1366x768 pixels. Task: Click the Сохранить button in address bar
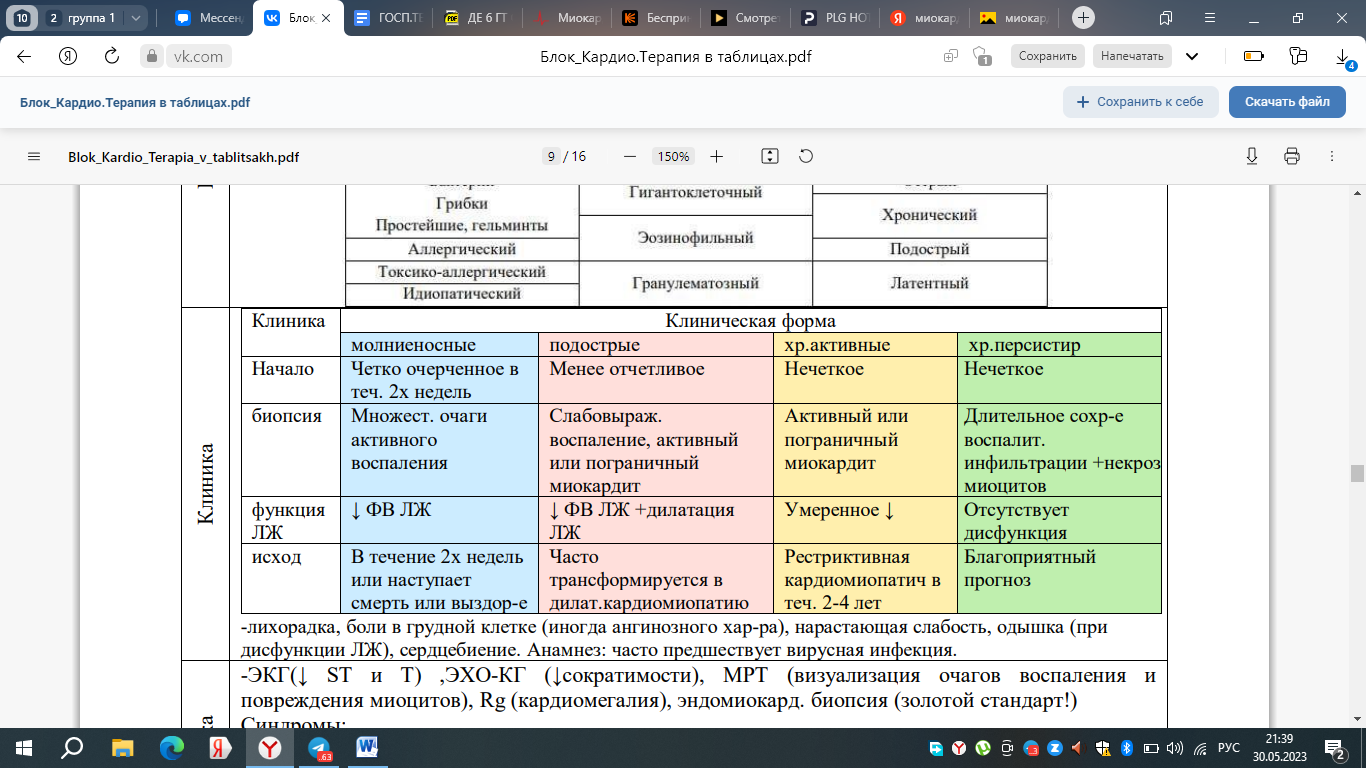[1047, 56]
